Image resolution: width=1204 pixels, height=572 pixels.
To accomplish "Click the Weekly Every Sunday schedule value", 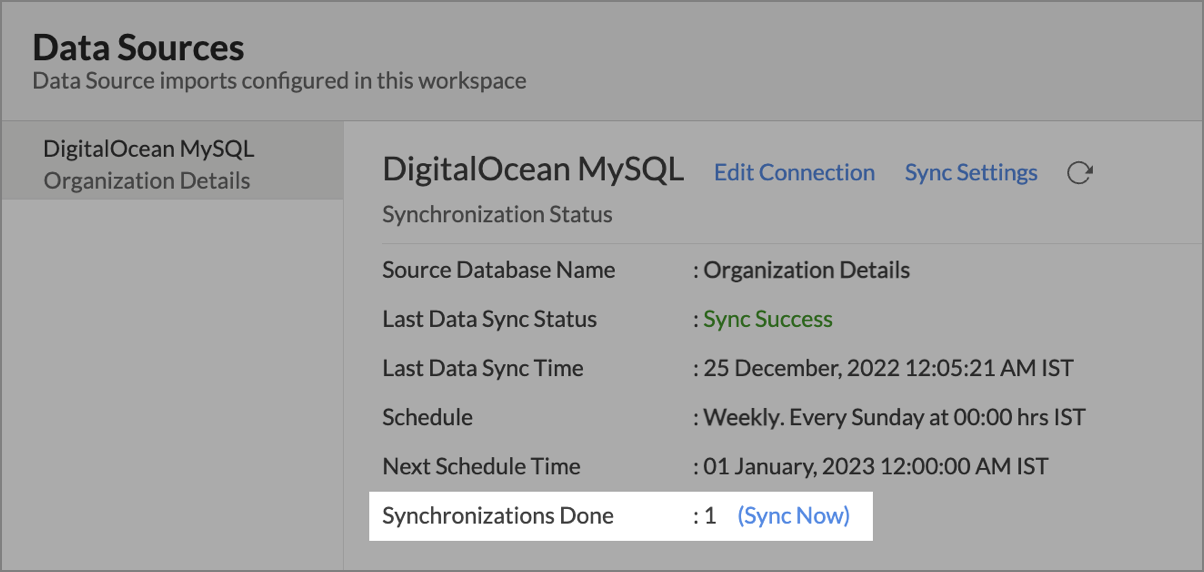I will coord(894,417).
